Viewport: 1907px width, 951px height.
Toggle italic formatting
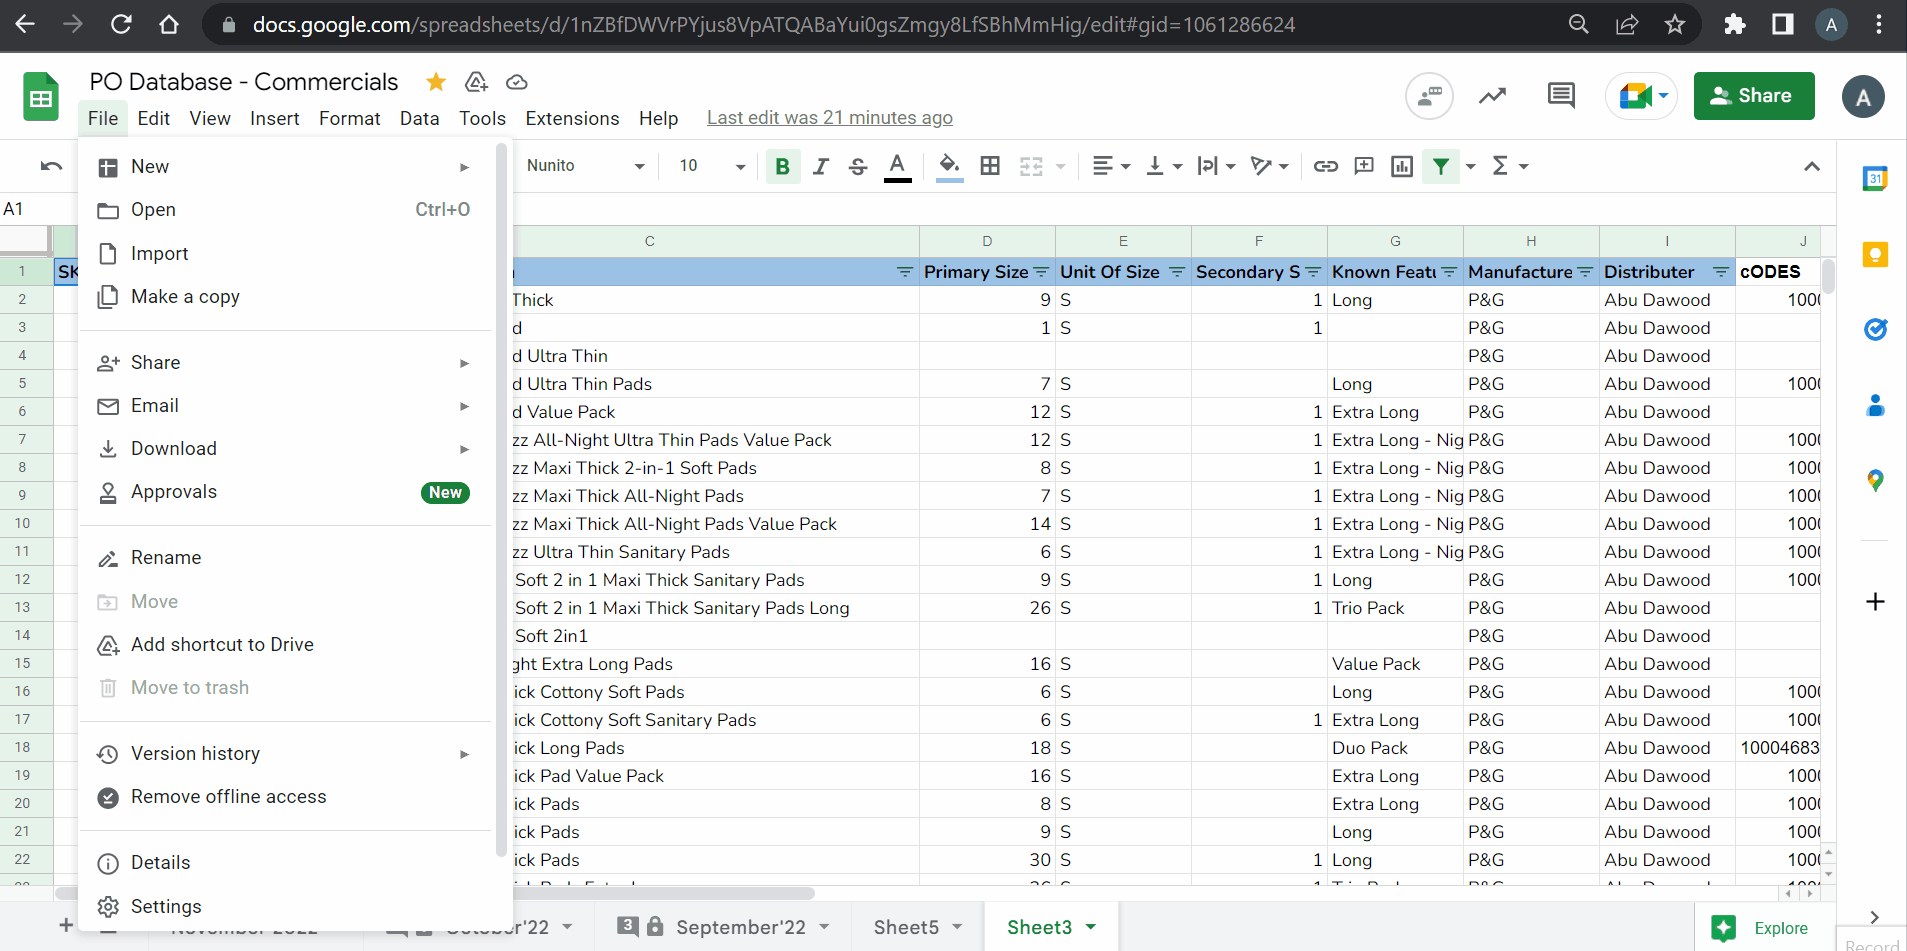[x=820, y=166]
